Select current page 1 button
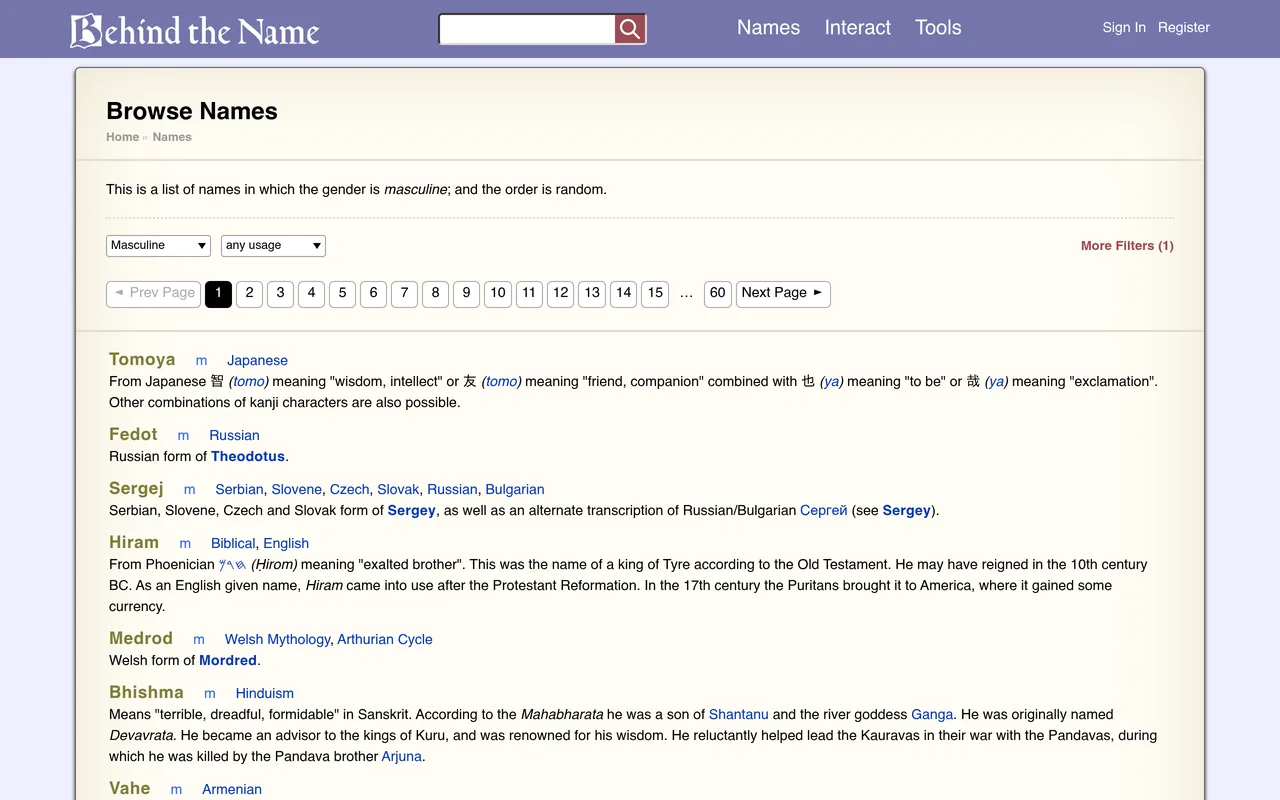 click(x=218, y=294)
